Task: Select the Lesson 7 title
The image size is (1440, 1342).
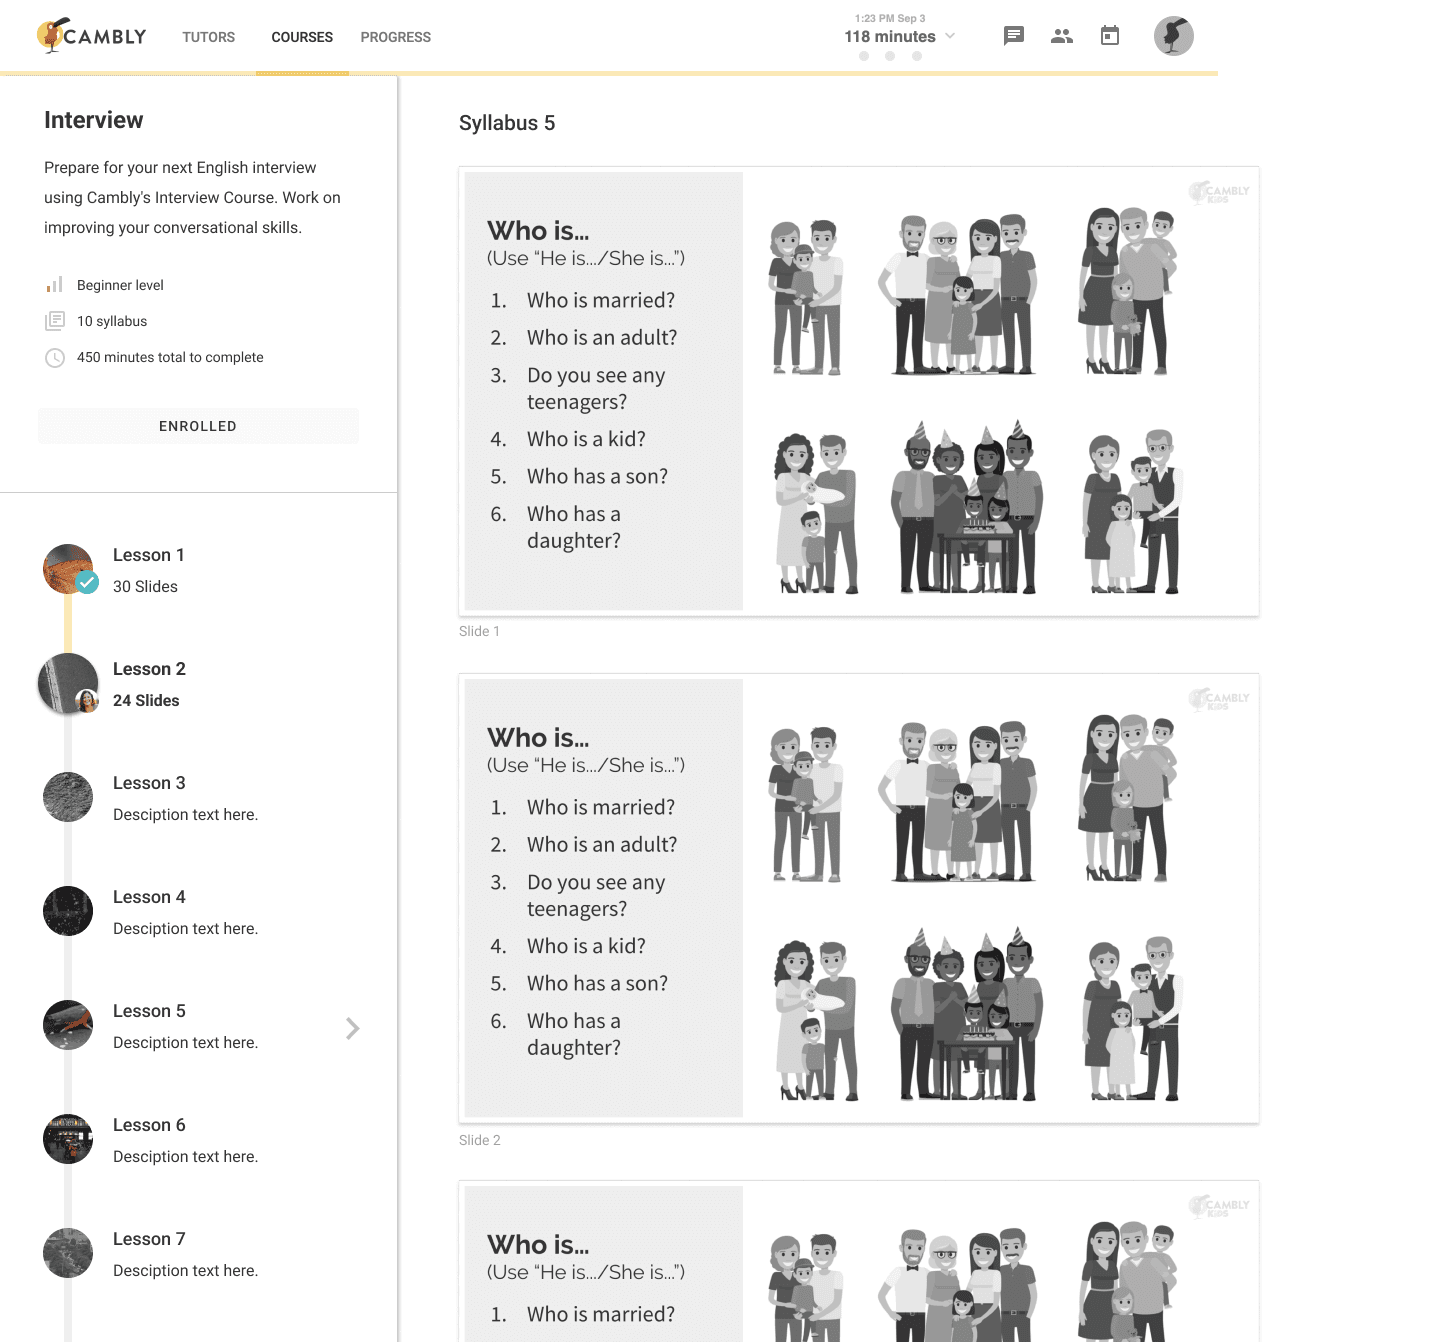Action: point(149,1239)
